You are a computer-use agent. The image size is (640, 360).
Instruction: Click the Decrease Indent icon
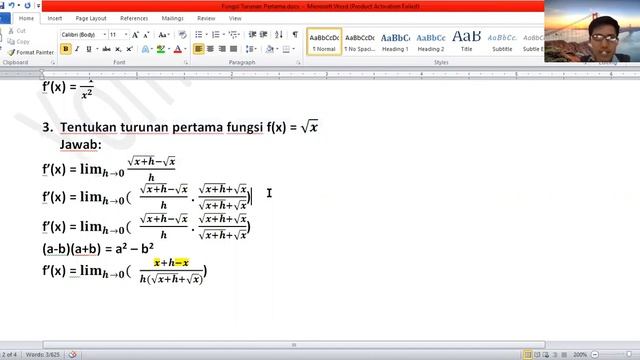point(252,34)
